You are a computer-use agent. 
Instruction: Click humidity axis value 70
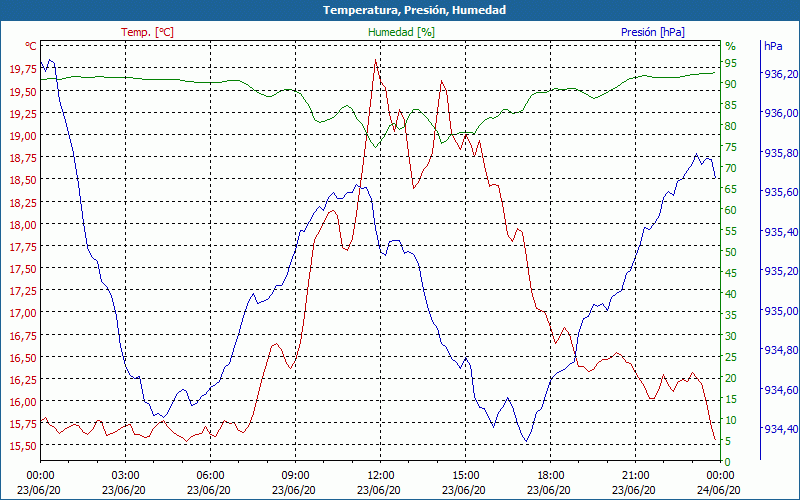click(731, 168)
